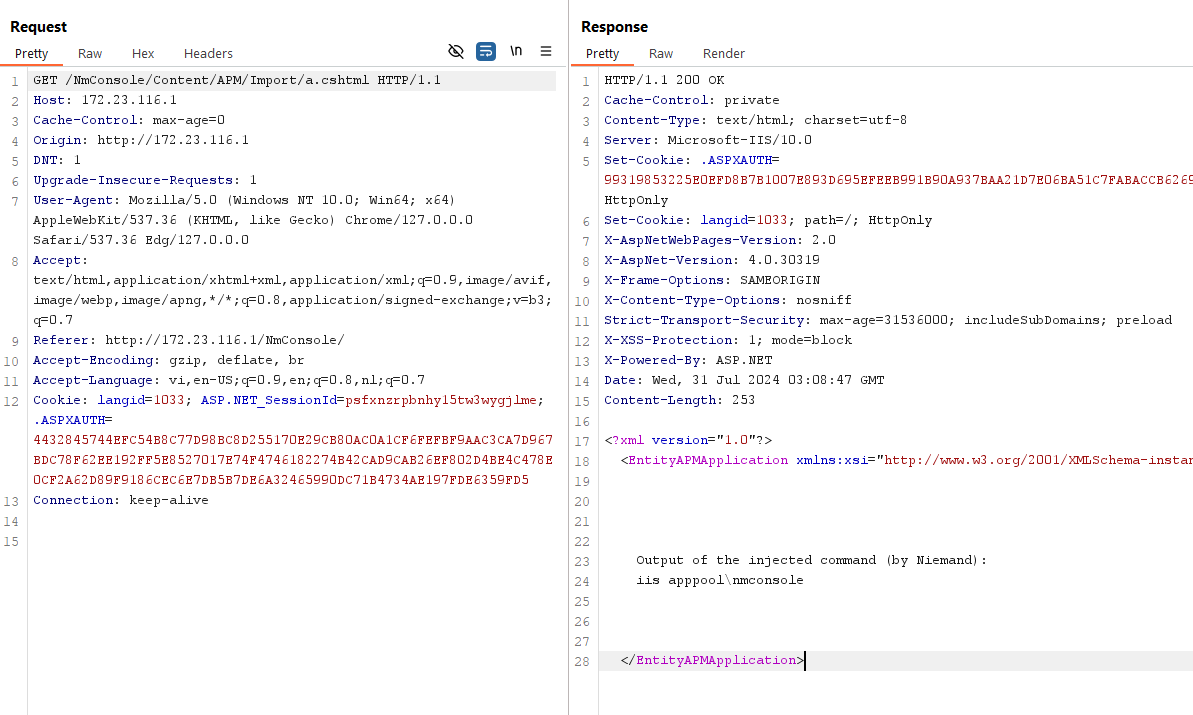Switch to the Response Raw tab
Image resolution: width=1193 pixels, height=715 pixels.
[660, 53]
